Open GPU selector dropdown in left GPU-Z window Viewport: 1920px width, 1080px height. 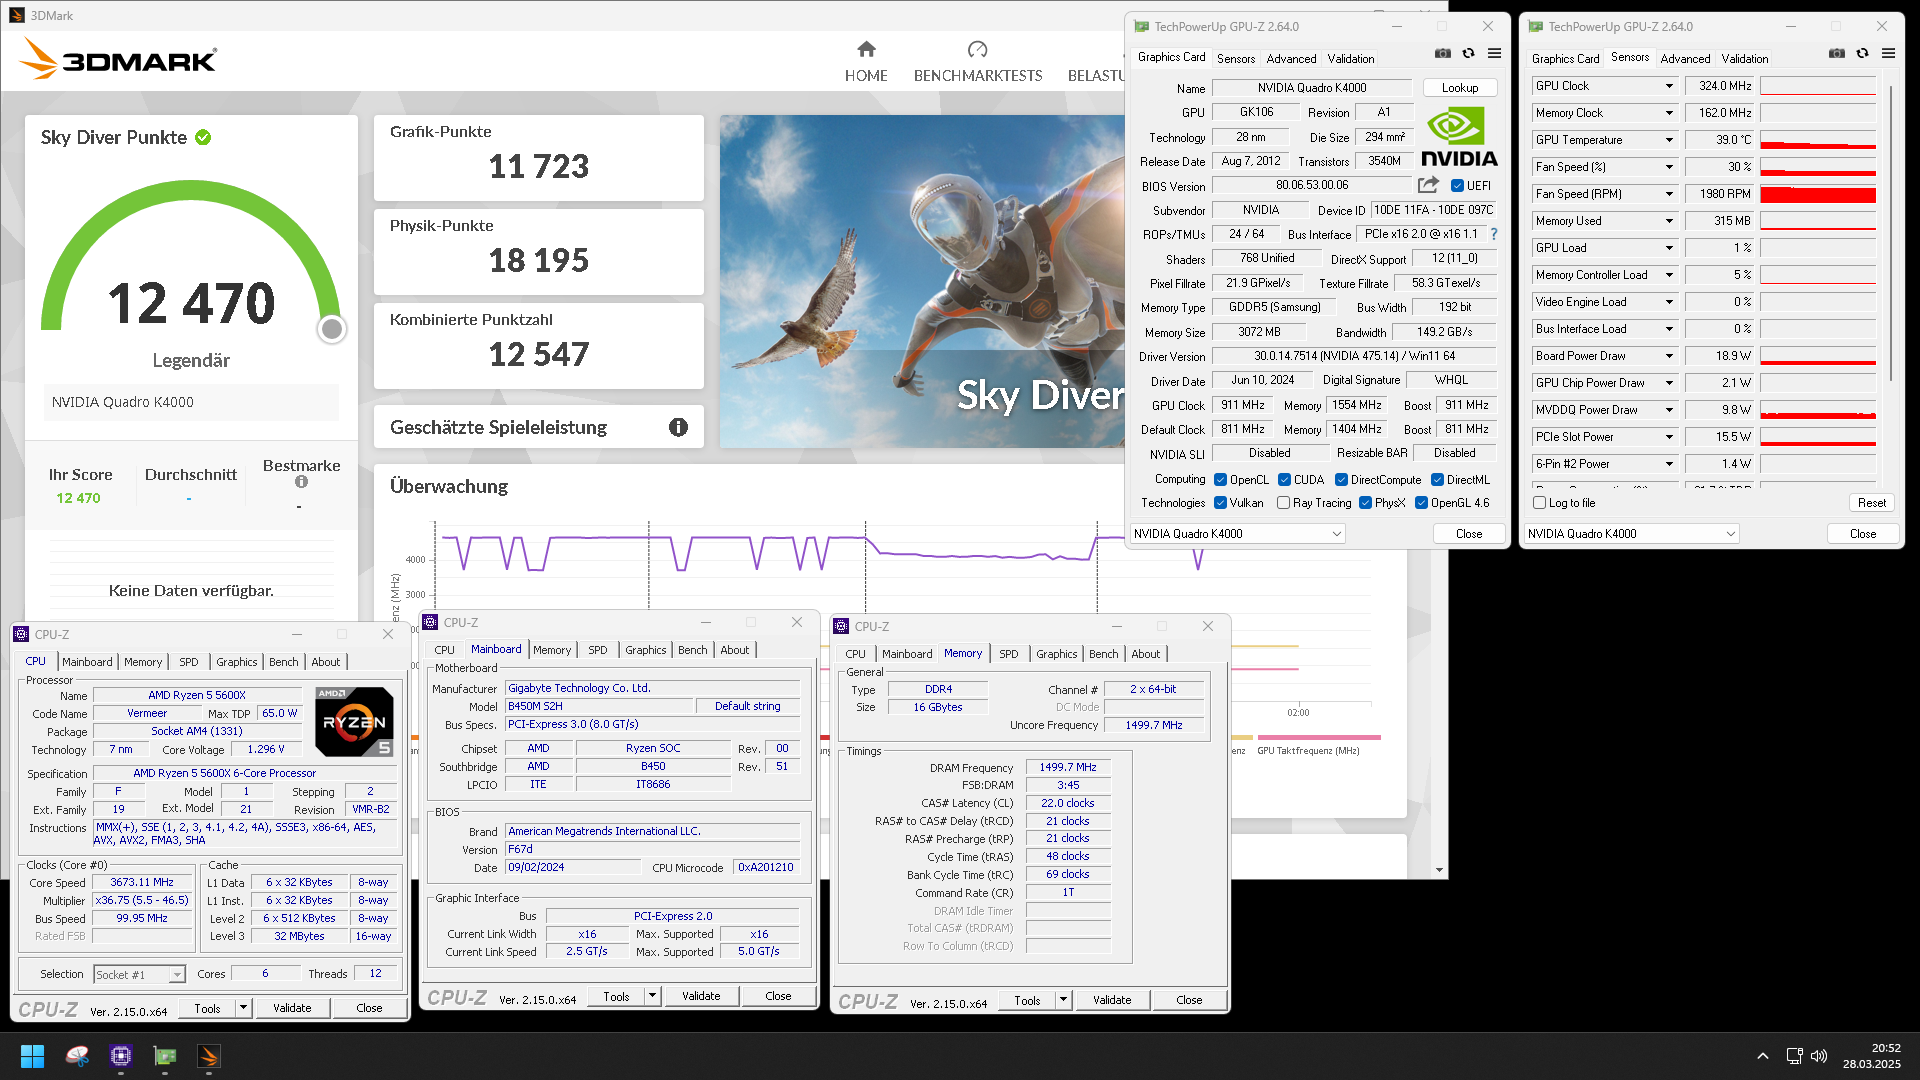click(x=1237, y=534)
